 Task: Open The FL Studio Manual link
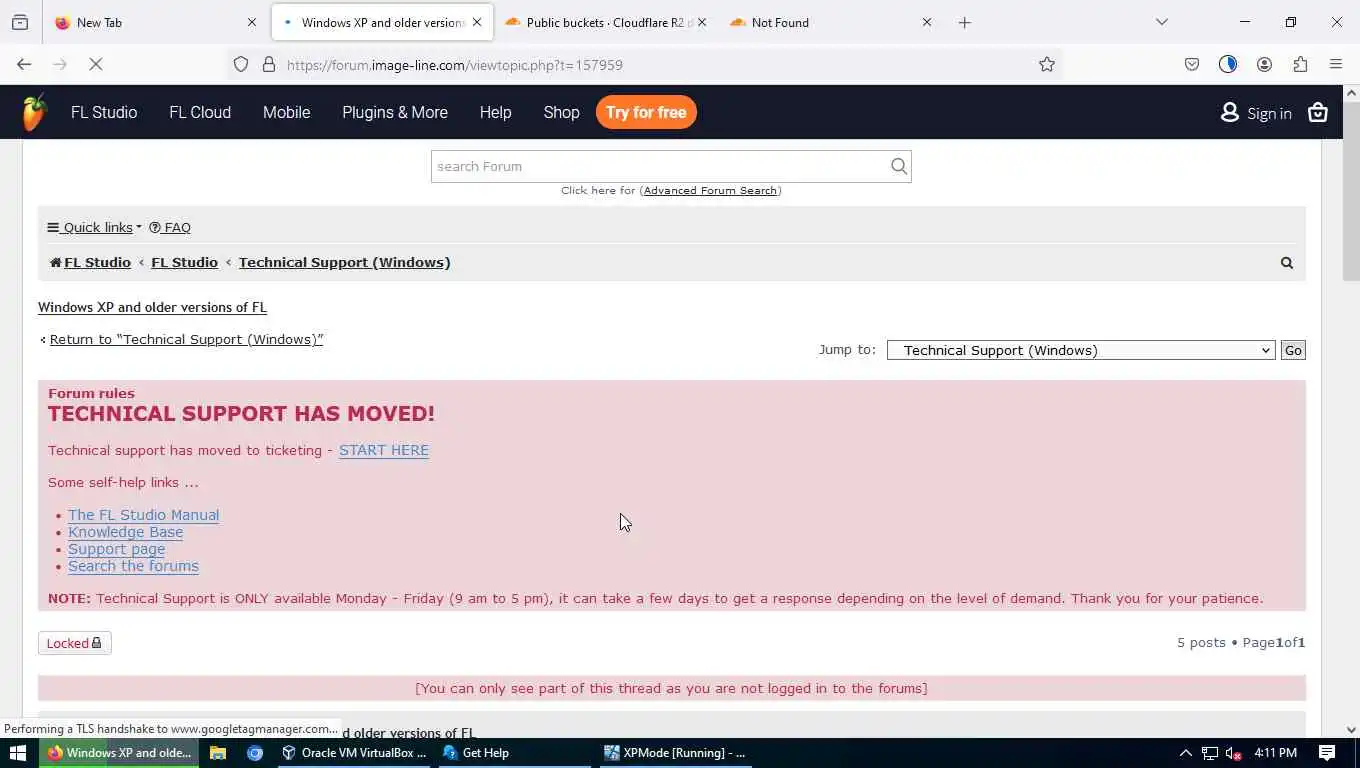(143, 515)
